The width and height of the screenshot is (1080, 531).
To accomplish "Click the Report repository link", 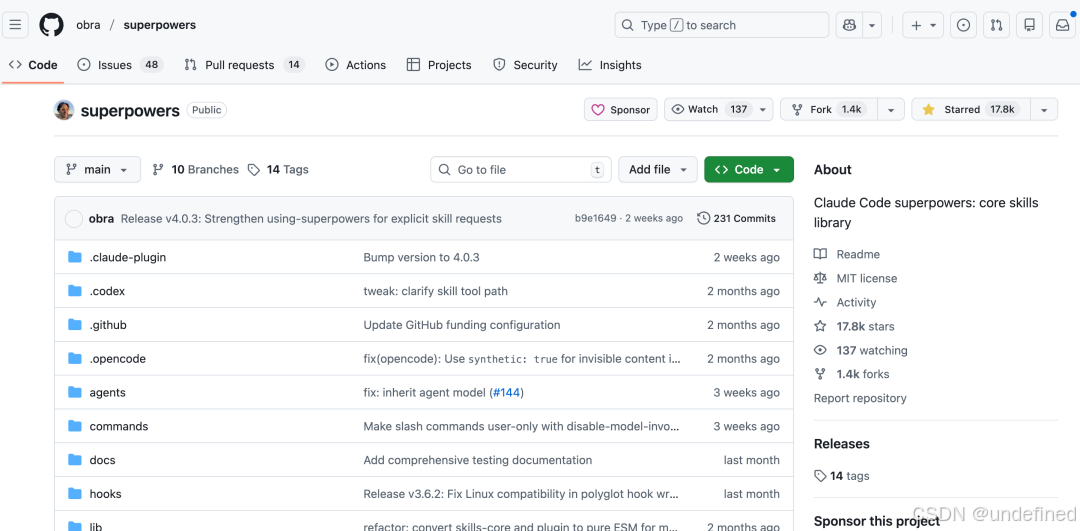I will click(860, 398).
